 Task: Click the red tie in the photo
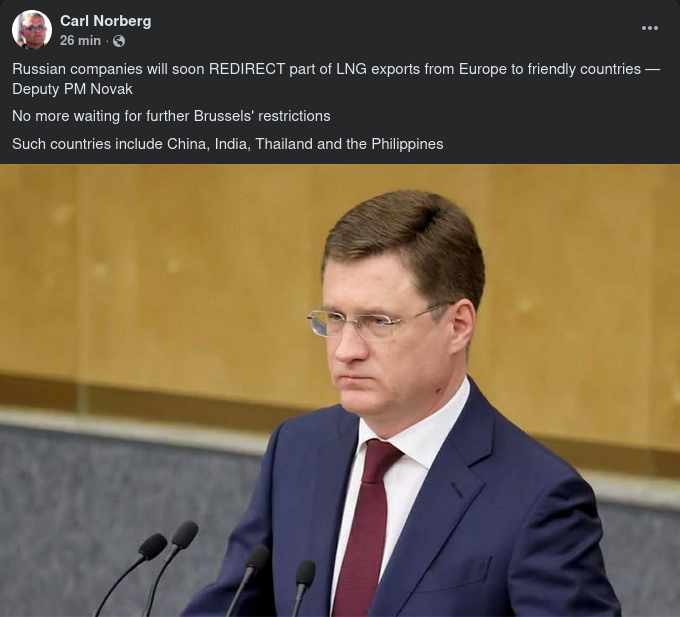363,527
